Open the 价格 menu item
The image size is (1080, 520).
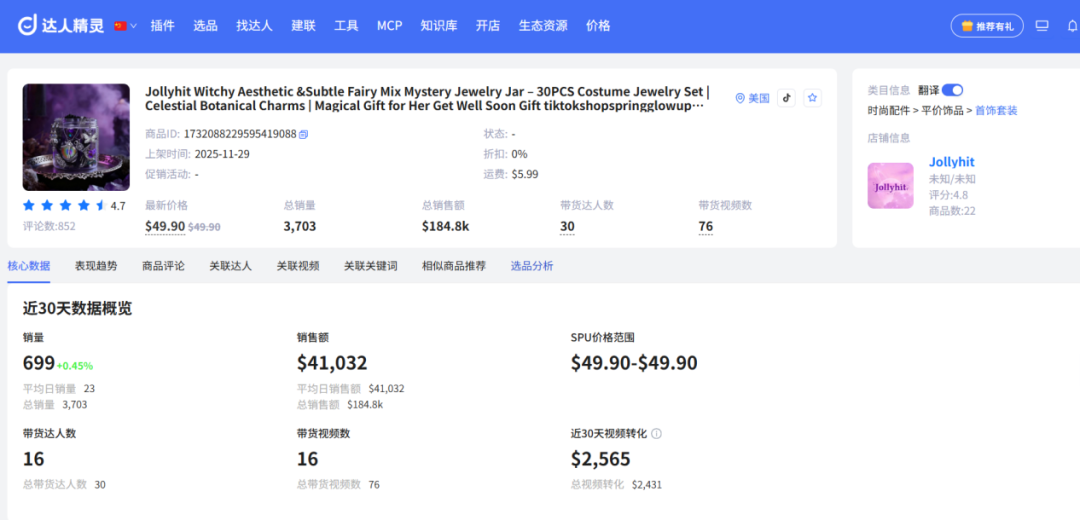[x=598, y=25]
